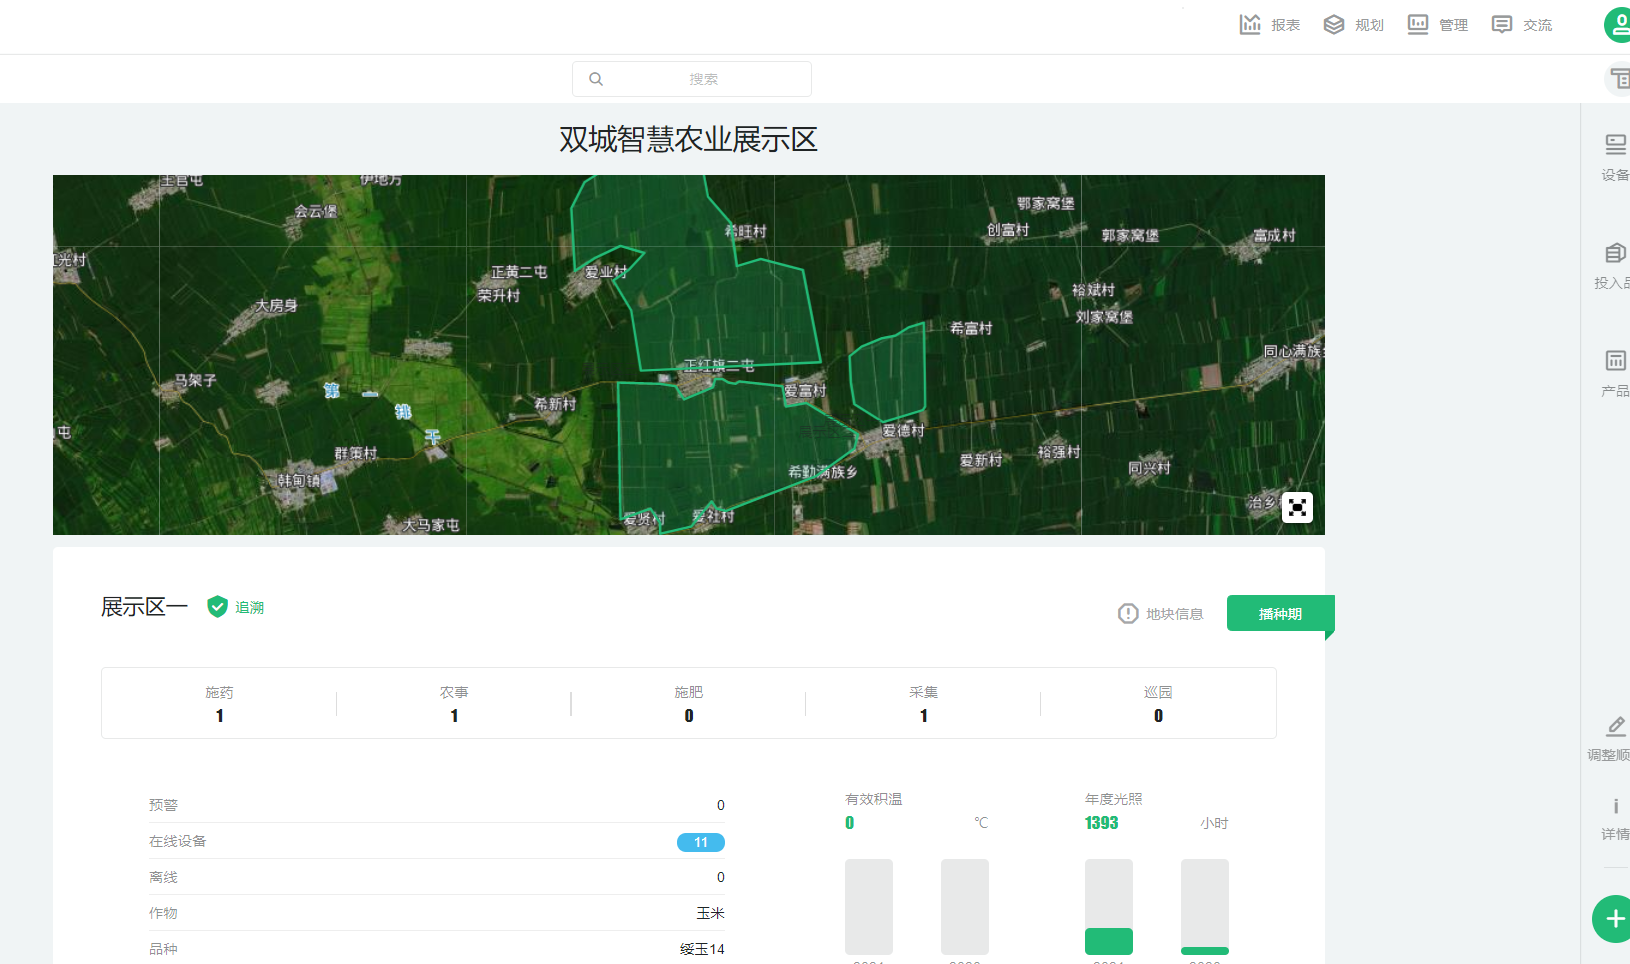1630x964 pixels.
Task: Click the 追溯 traceability link
Action: 249,607
